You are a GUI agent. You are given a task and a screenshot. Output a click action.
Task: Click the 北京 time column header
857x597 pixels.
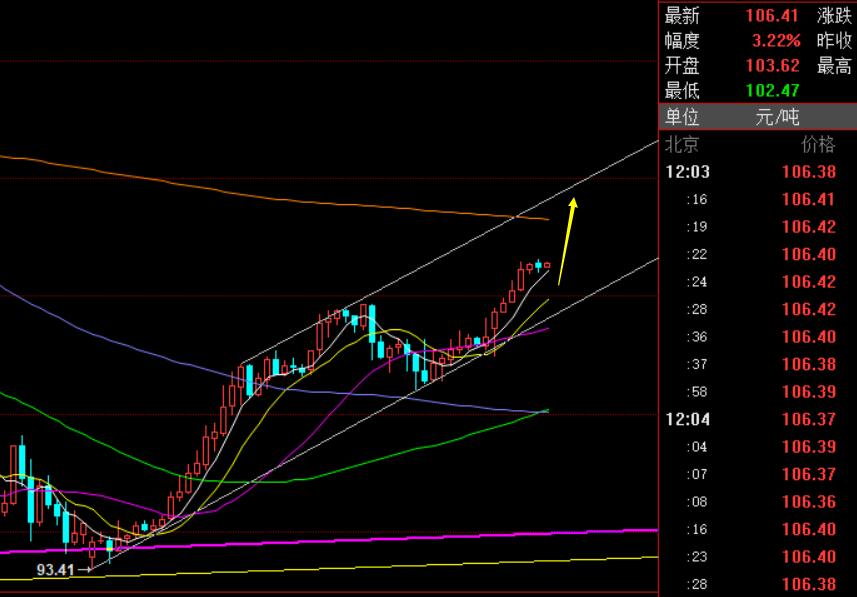(682, 144)
